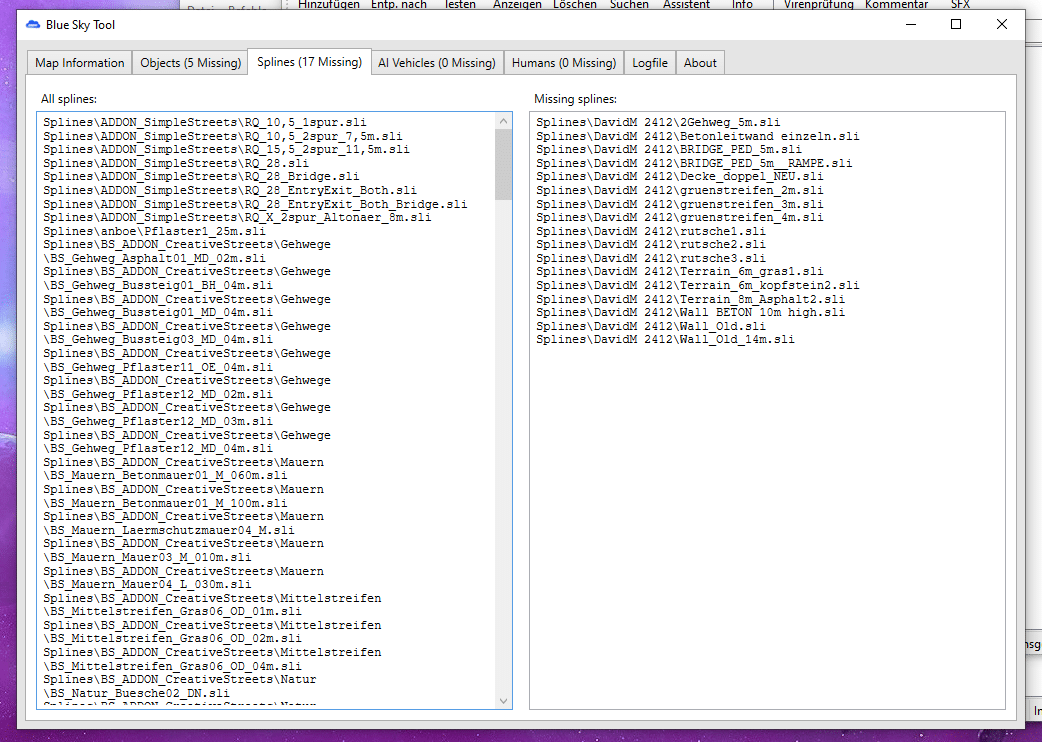Open the Map Information tab
The width and height of the screenshot is (1042, 742).
pyautogui.click(x=80, y=63)
